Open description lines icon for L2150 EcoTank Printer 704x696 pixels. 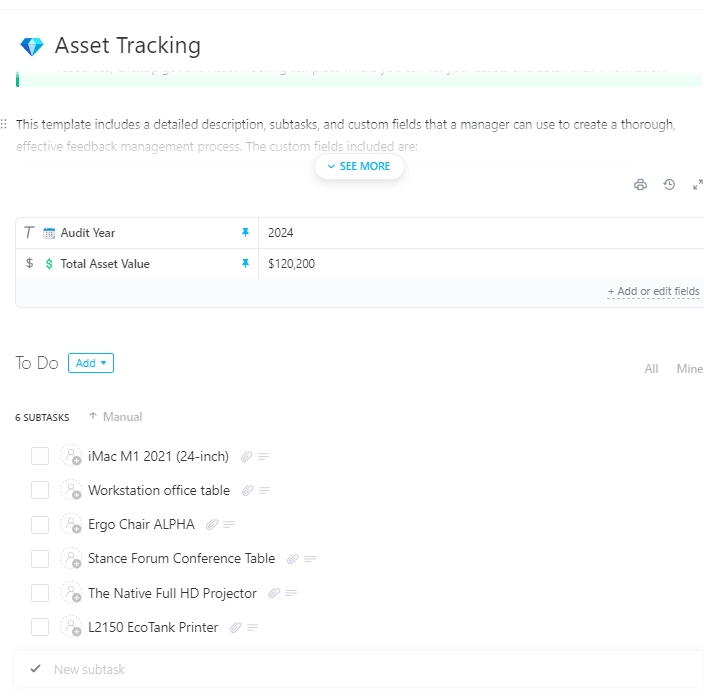[x=252, y=627]
